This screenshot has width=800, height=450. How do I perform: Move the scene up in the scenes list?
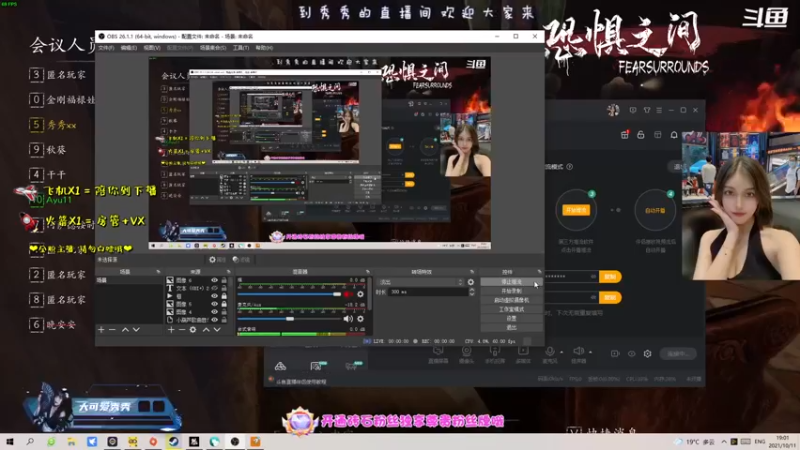click(125, 330)
